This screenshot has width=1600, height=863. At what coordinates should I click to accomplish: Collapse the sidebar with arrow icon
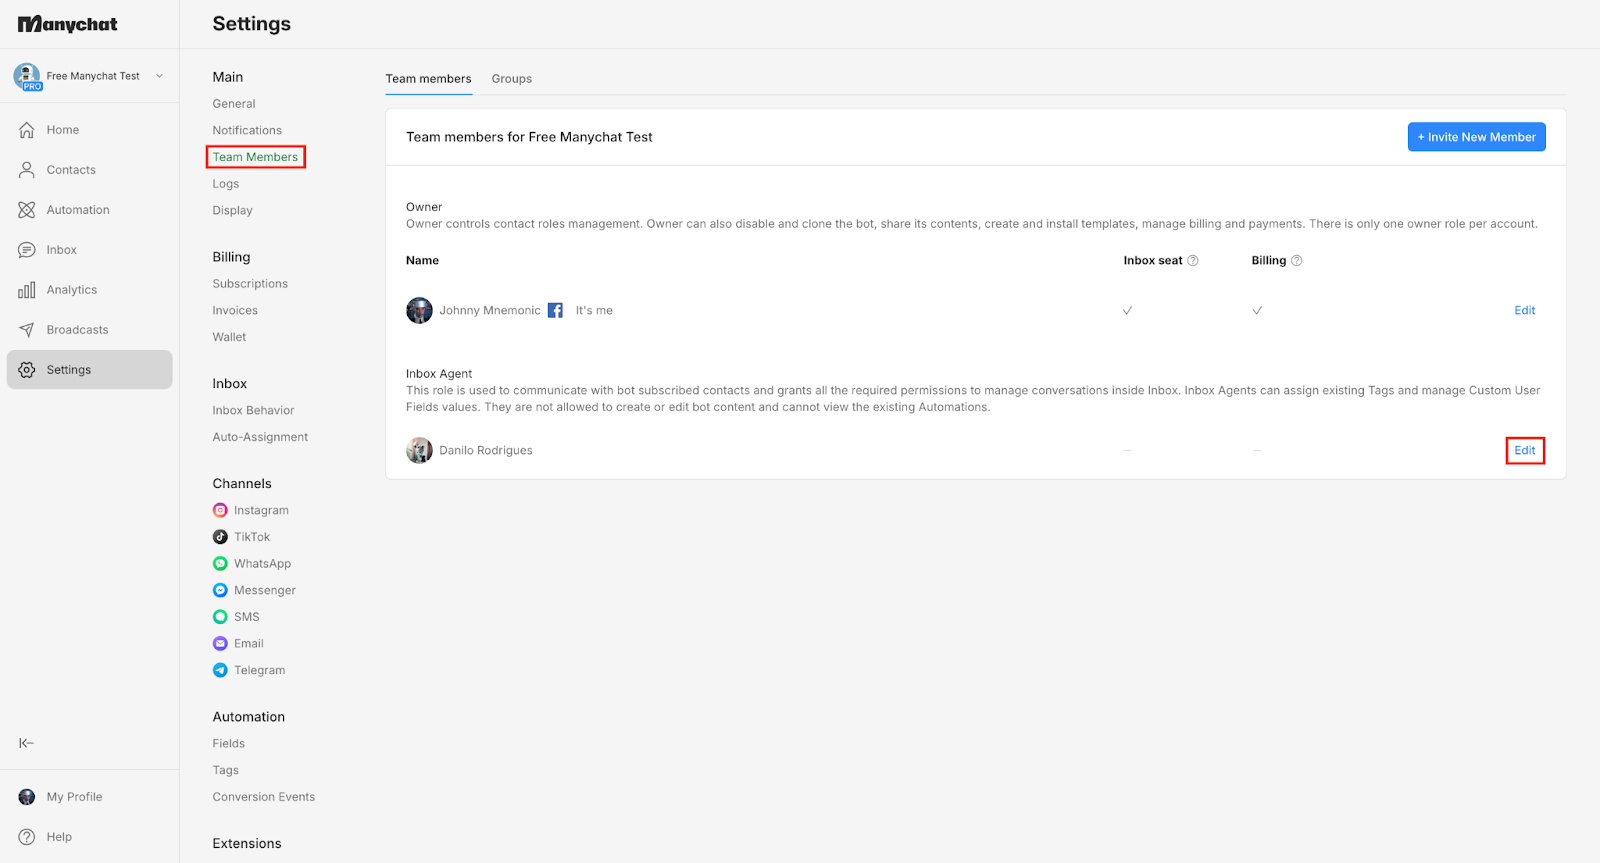27,743
